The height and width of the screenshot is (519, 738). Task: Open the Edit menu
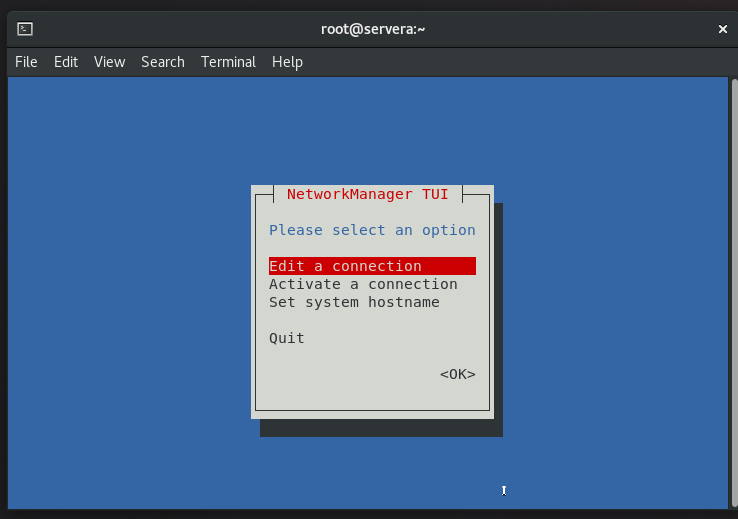pos(65,62)
